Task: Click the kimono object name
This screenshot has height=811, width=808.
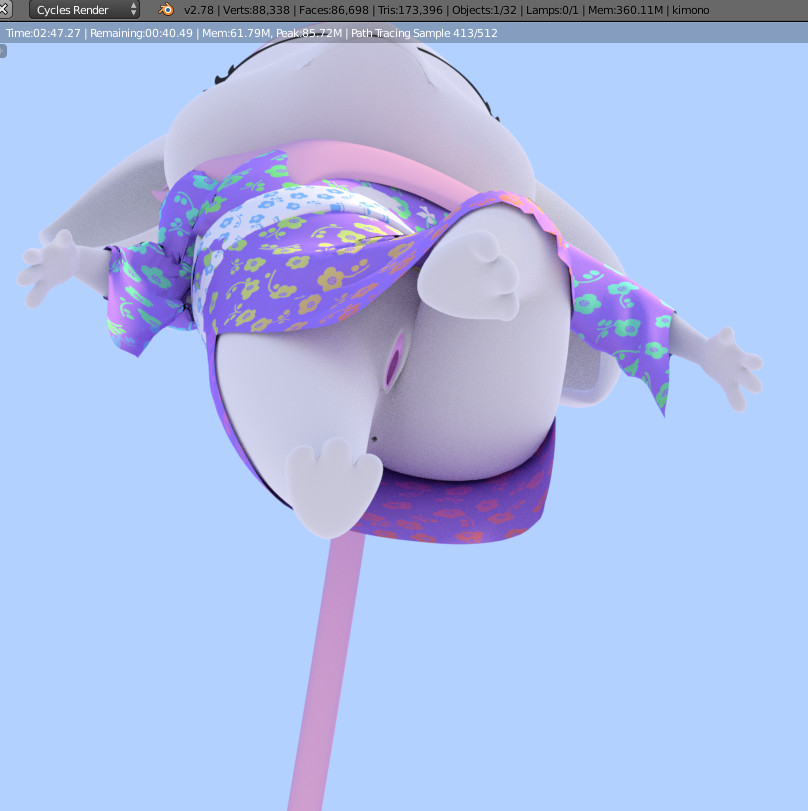Action: (691, 10)
